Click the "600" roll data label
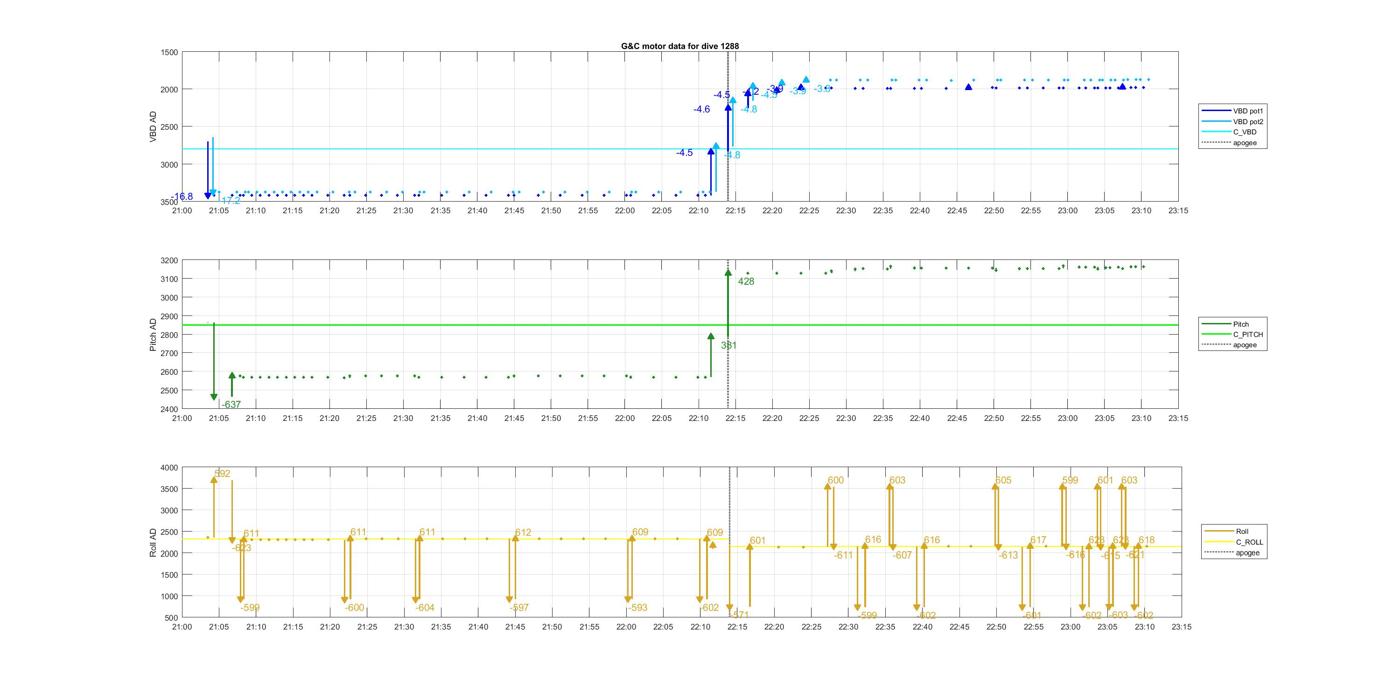Viewport: 1400px width, 693px height. click(x=836, y=481)
